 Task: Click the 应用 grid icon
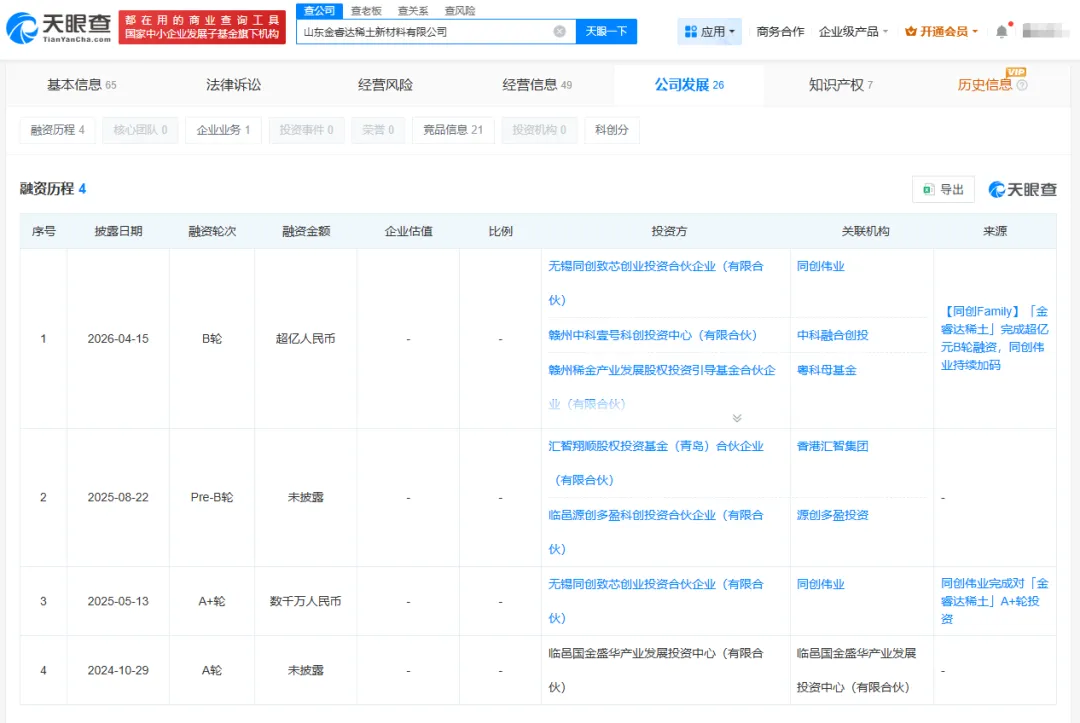tap(691, 32)
